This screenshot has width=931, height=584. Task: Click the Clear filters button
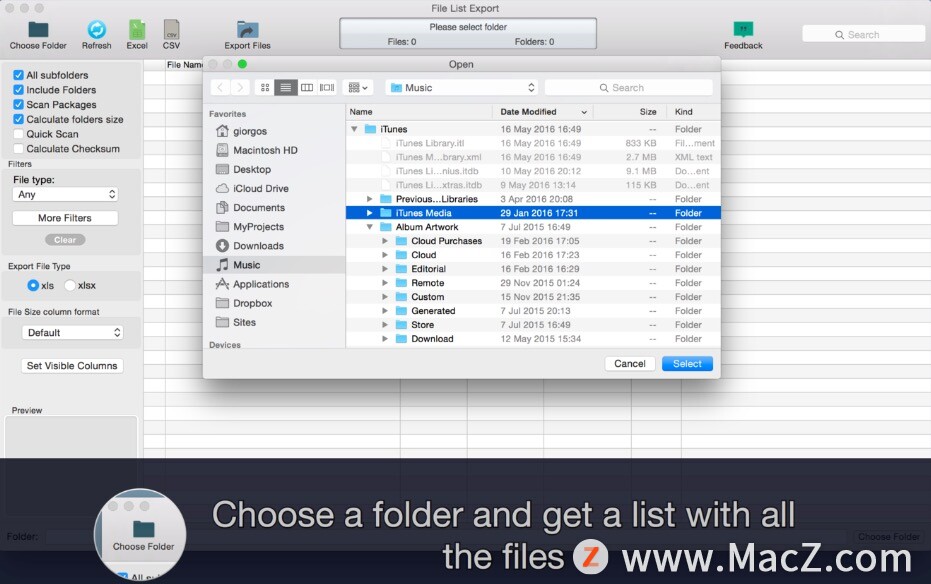coord(65,240)
